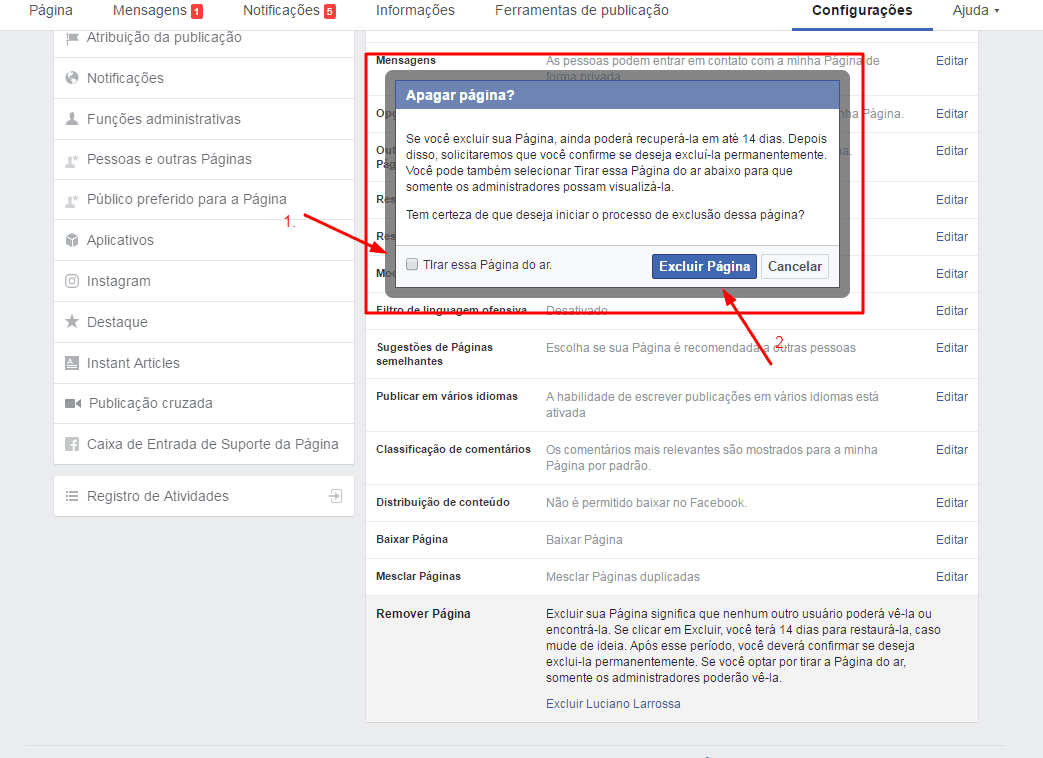The height and width of the screenshot is (758, 1043).
Task: Click the Mensagens badge showing 1
Action: pyautogui.click(x=197, y=11)
